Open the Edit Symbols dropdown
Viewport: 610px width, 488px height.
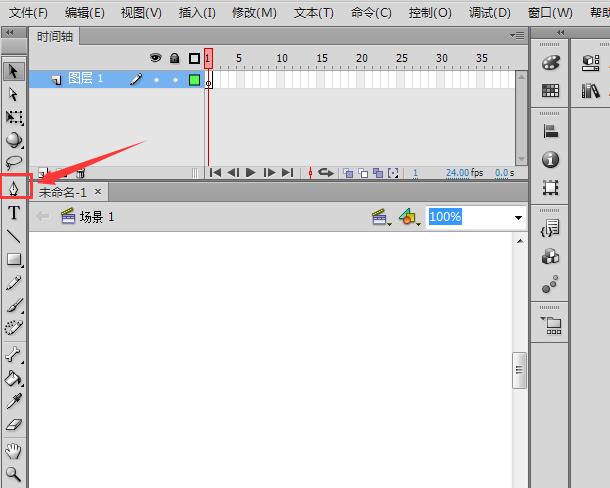[409, 217]
